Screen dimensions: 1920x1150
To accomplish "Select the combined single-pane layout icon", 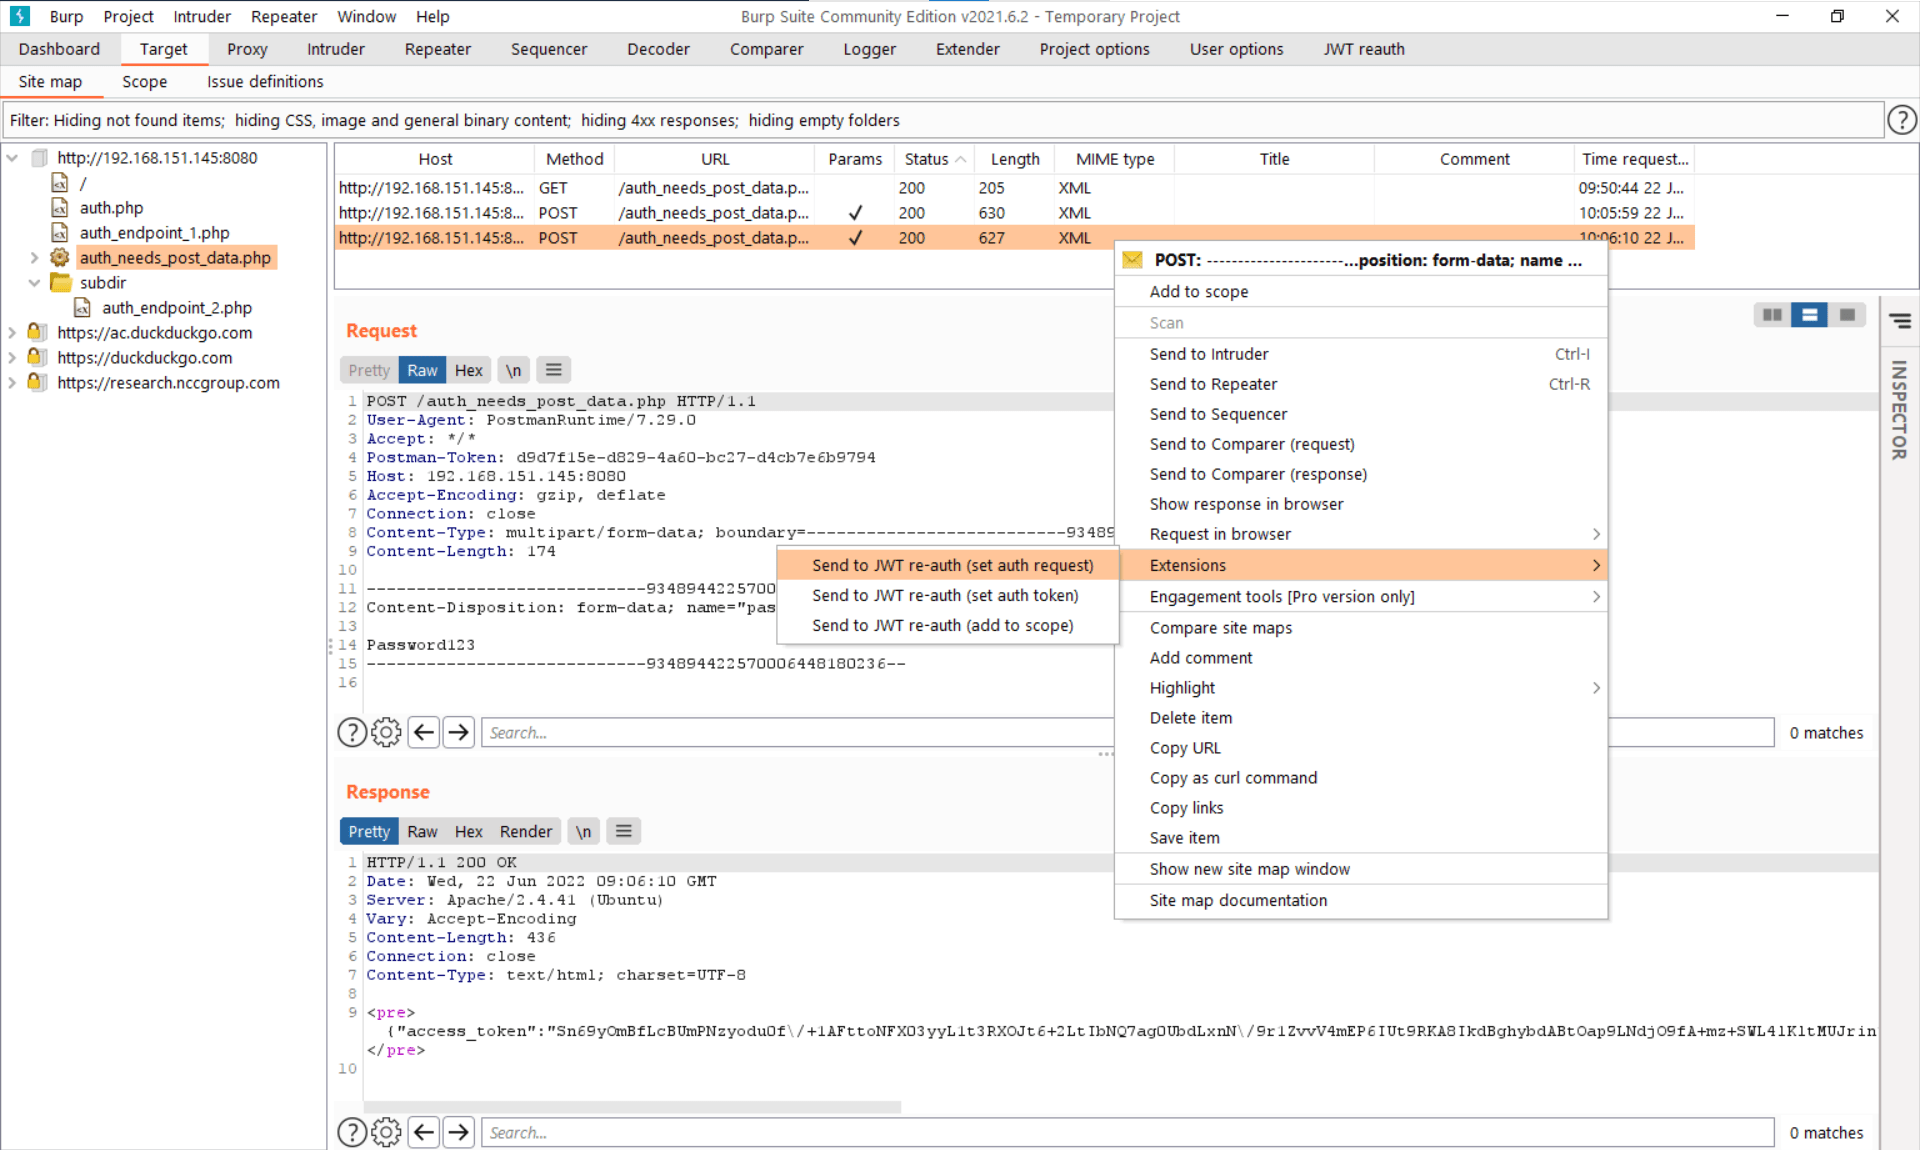I will pyautogui.click(x=1847, y=315).
